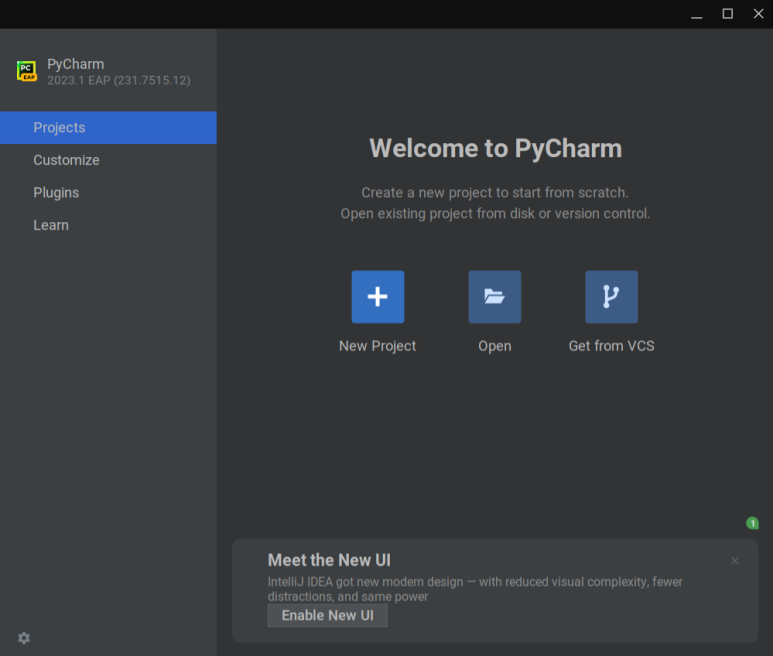Switch to the Customize tab

coord(108,160)
